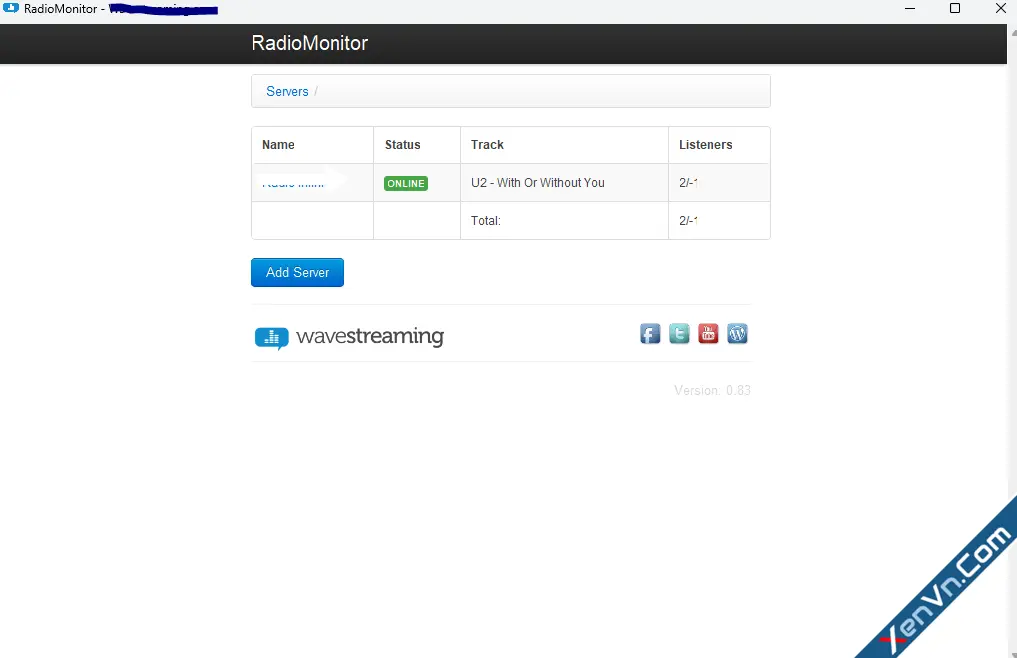
Task: Click the scrollbar up arrow
Action: point(1012,32)
